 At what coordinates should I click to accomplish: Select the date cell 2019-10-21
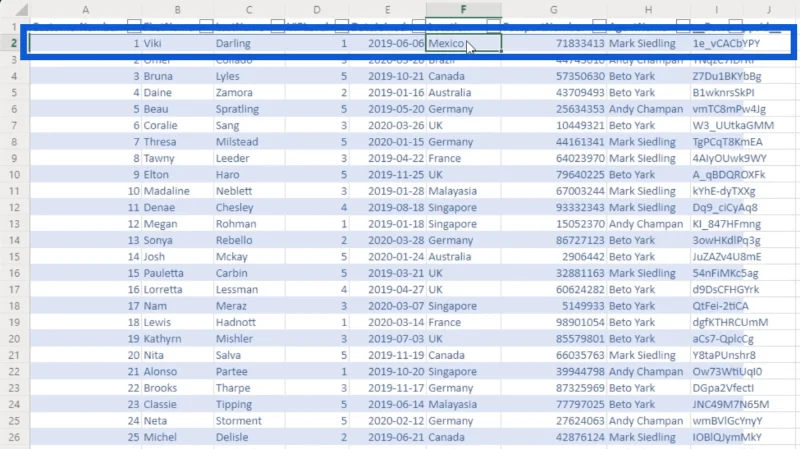point(388,76)
